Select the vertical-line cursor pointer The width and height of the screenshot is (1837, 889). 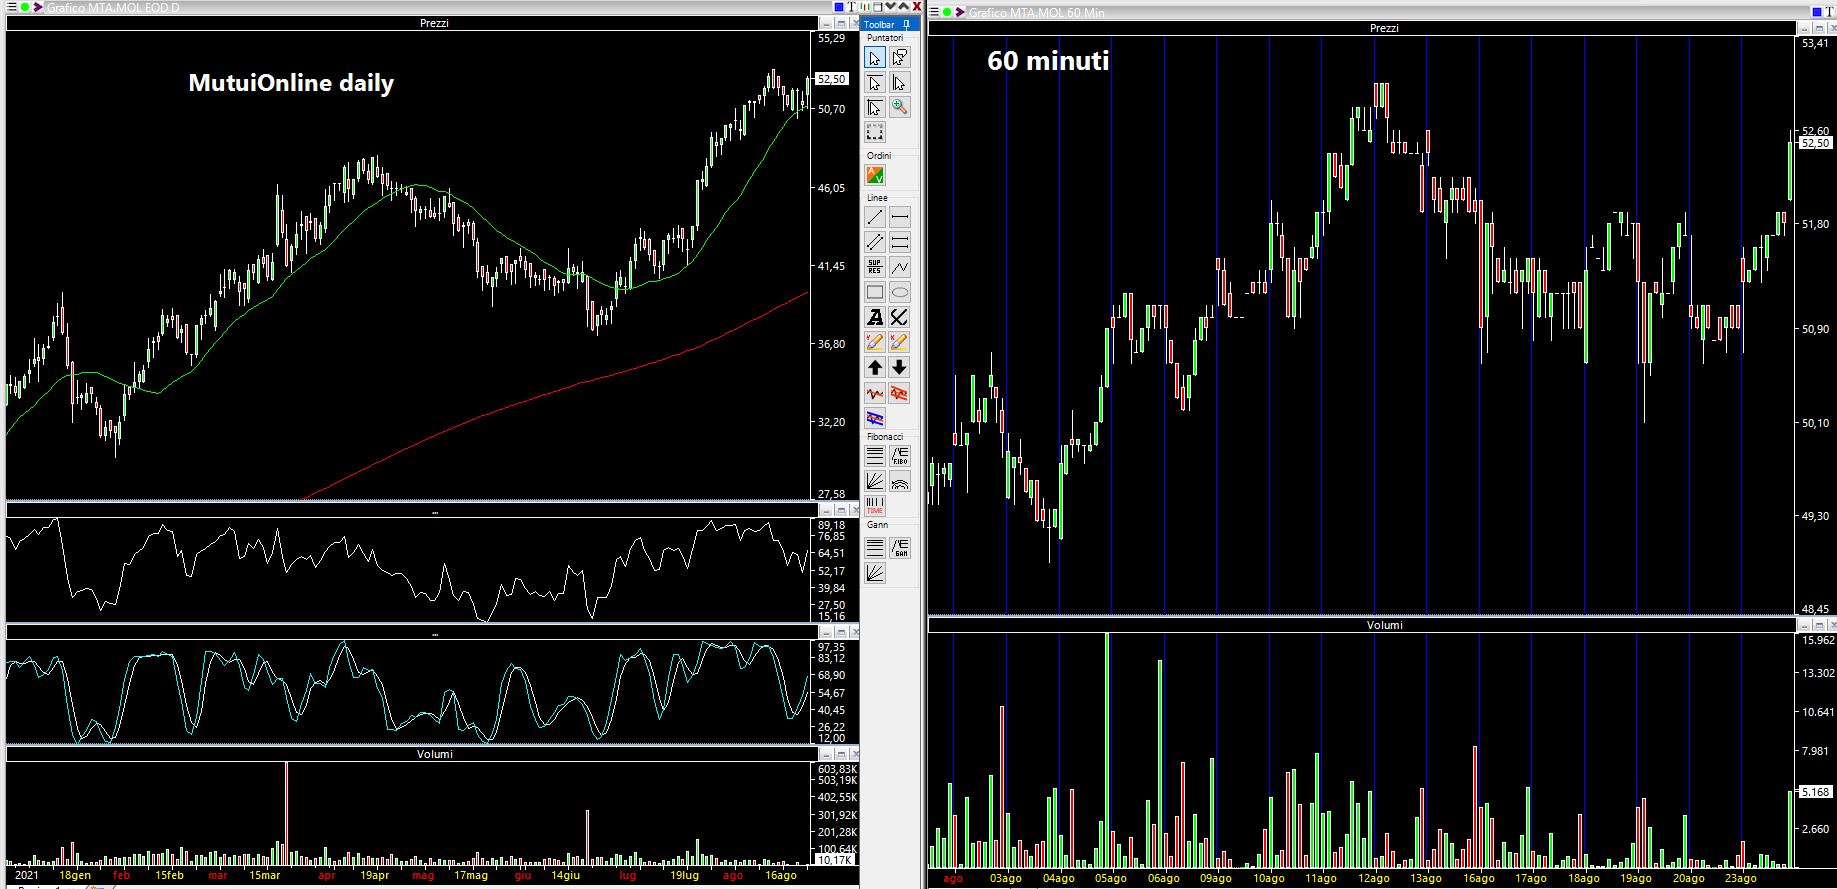click(900, 83)
